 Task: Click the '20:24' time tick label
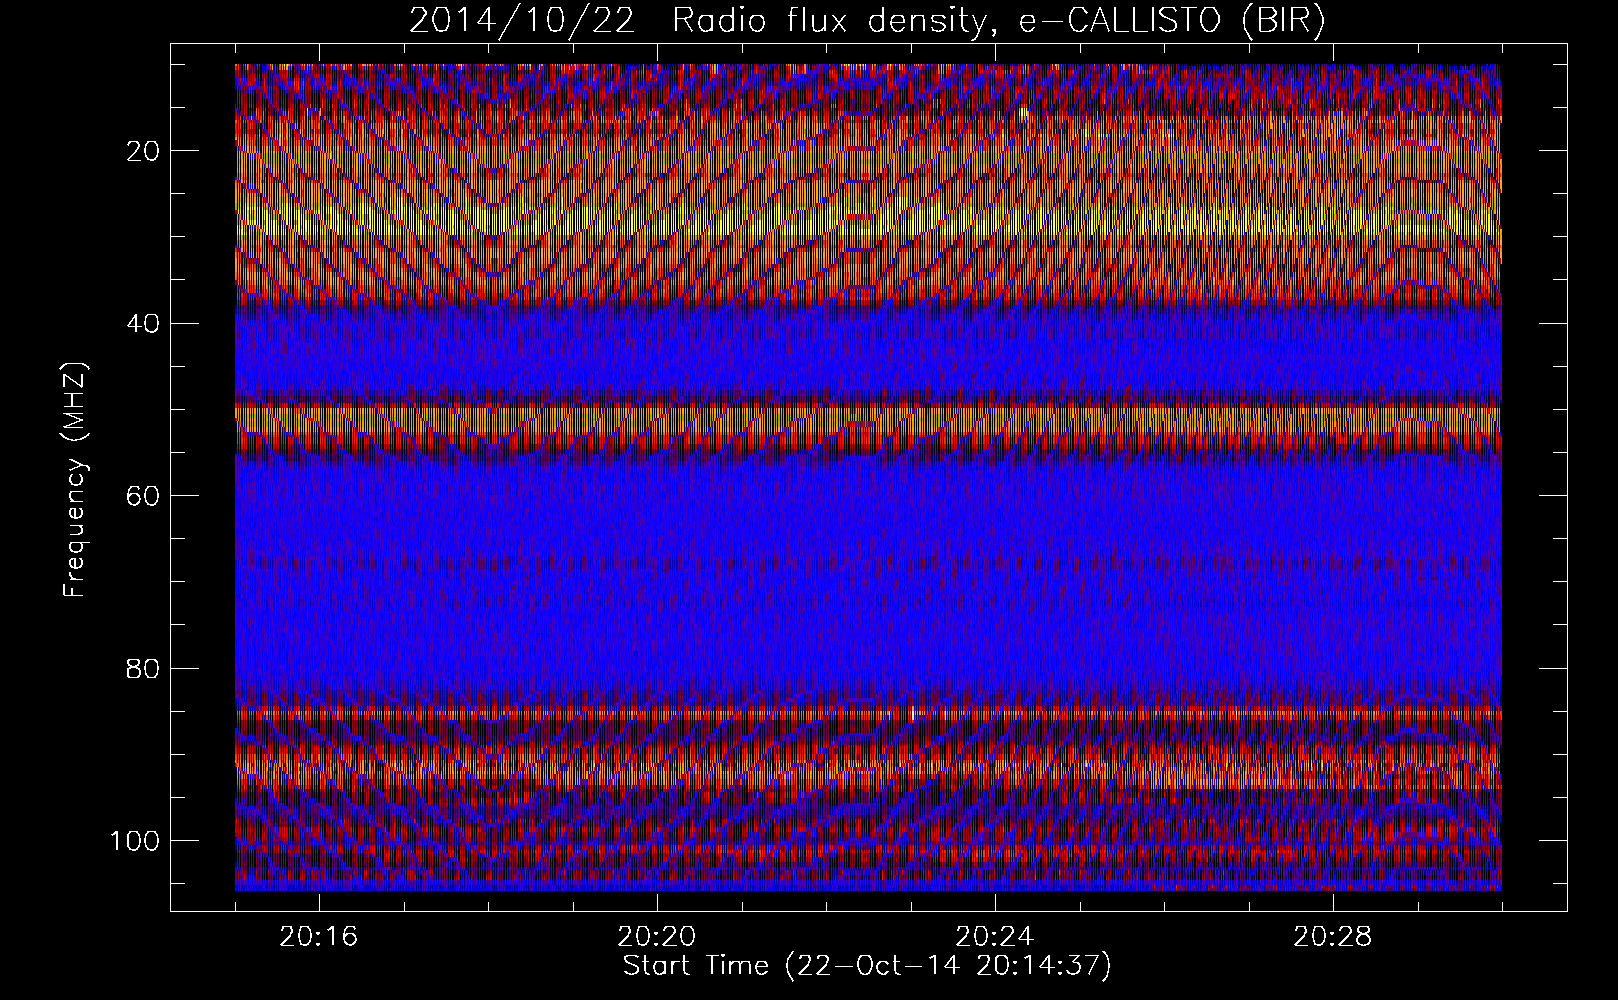(995, 937)
